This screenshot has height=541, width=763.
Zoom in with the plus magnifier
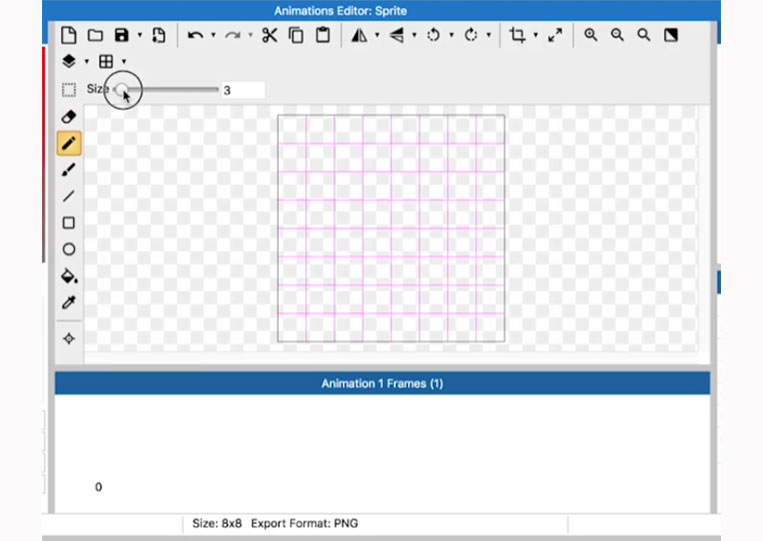pos(591,35)
